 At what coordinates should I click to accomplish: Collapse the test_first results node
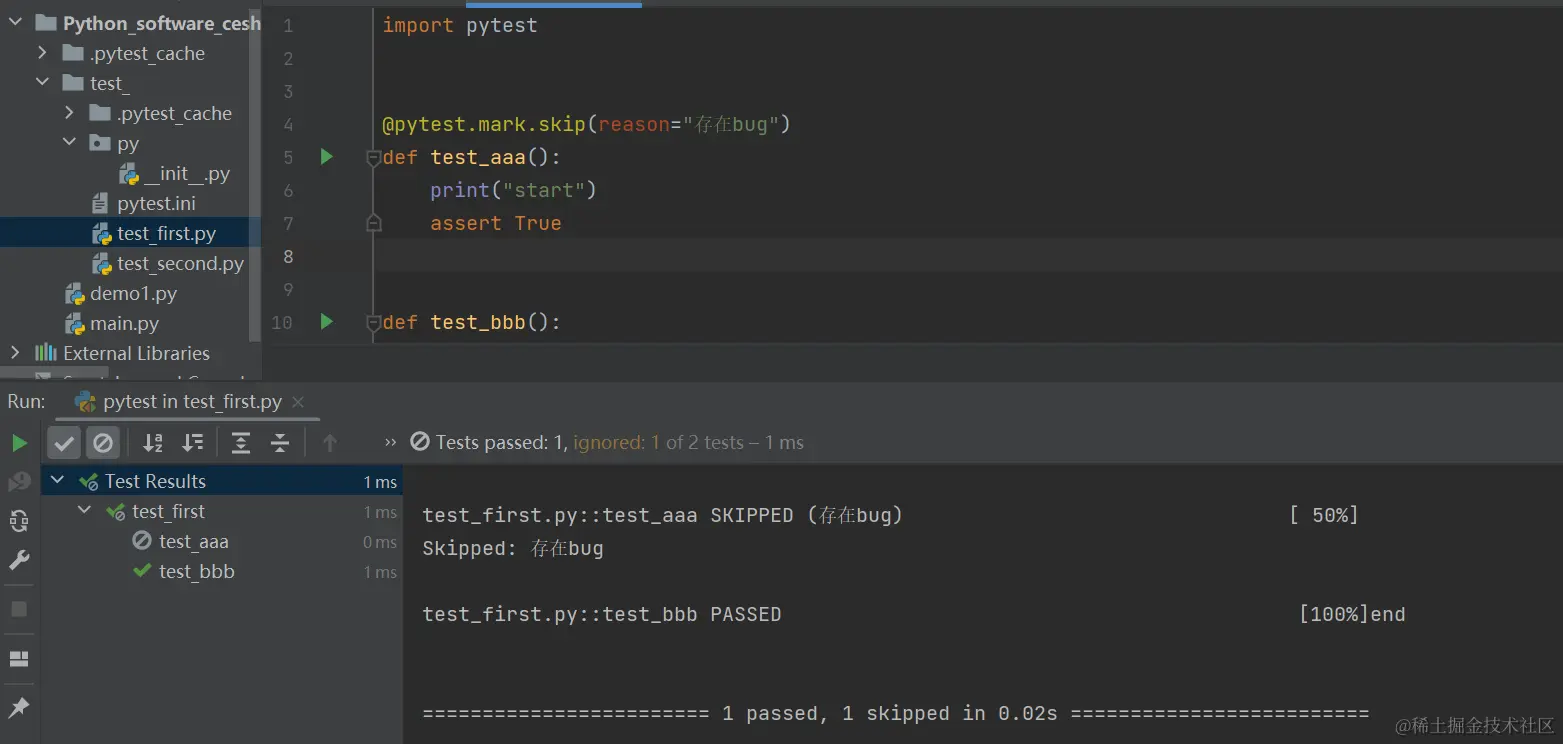click(85, 511)
